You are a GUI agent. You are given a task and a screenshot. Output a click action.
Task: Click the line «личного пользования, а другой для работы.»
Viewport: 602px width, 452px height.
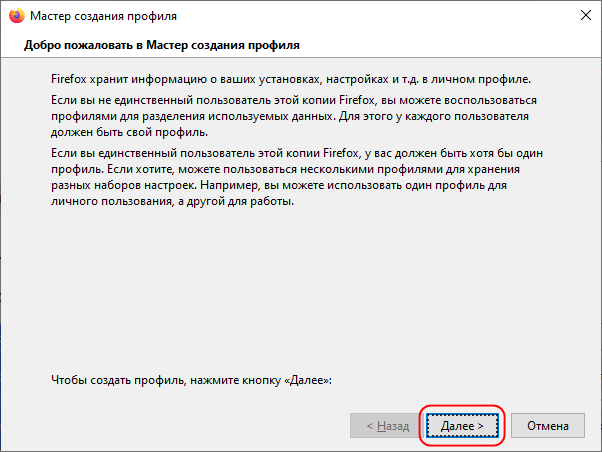pyautogui.click(x=172, y=202)
